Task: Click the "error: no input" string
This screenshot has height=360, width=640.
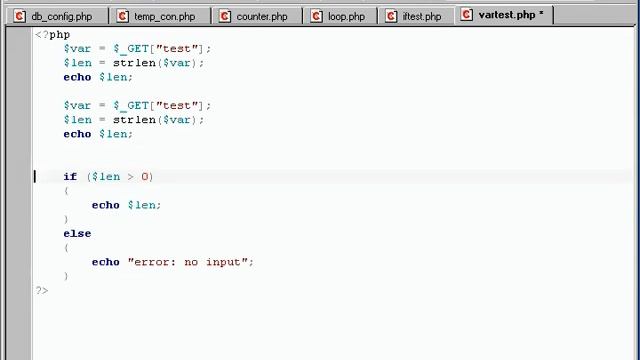Action: tap(188, 262)
